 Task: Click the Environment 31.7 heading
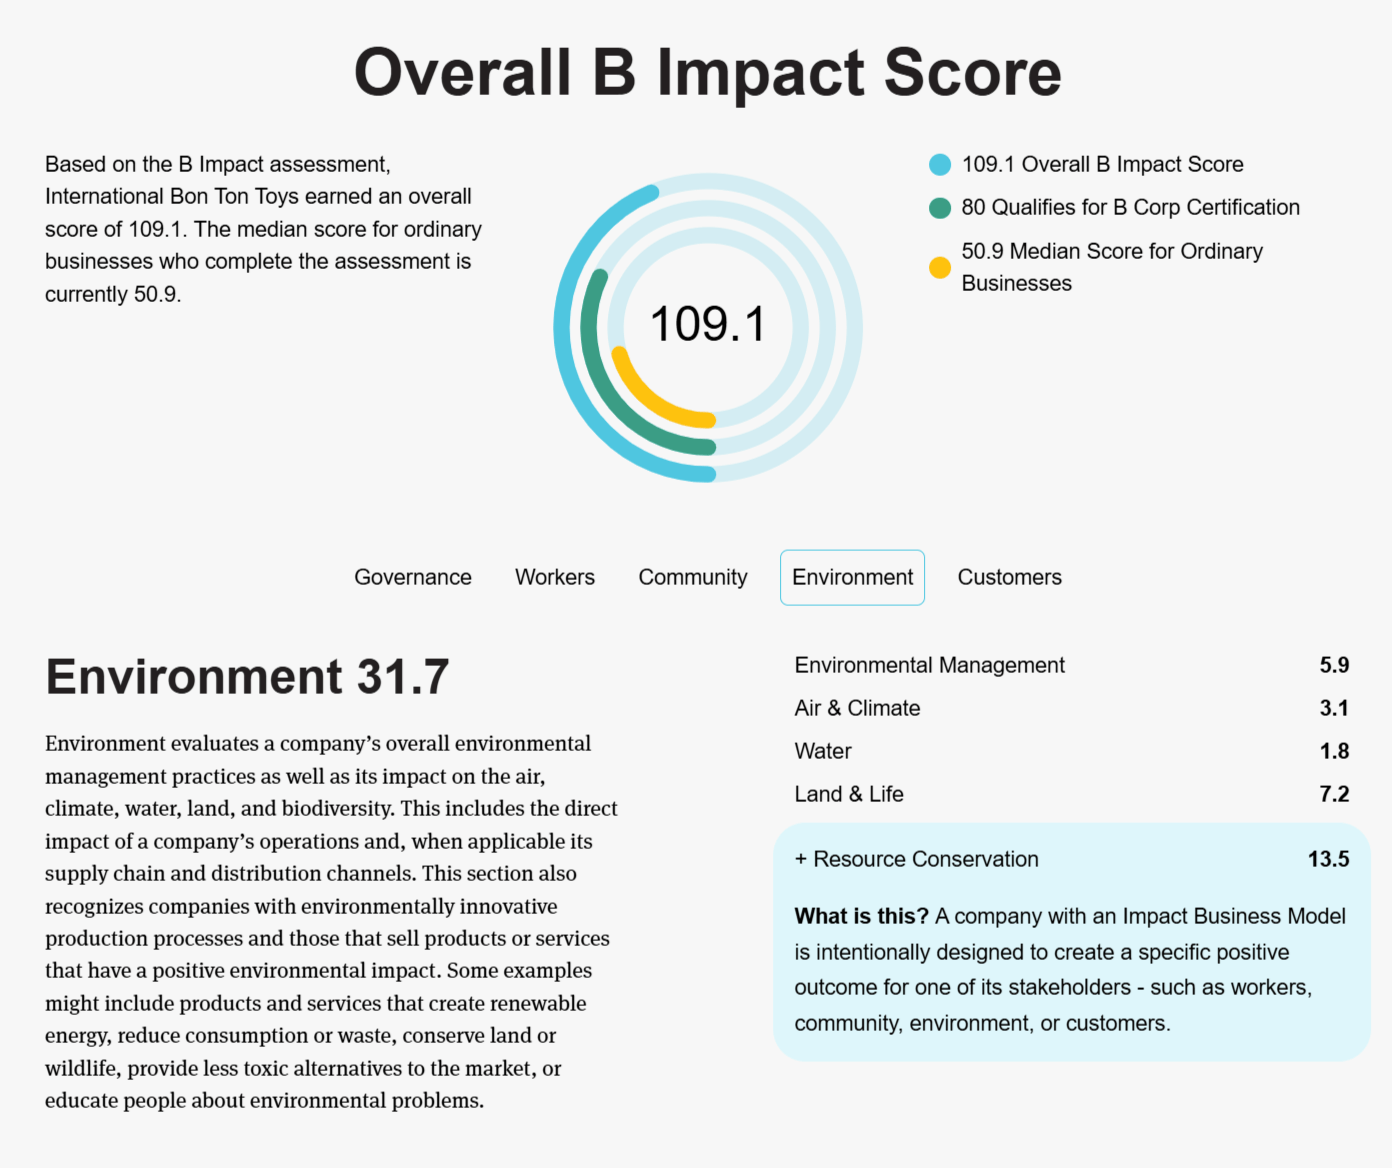click(247, 677)
